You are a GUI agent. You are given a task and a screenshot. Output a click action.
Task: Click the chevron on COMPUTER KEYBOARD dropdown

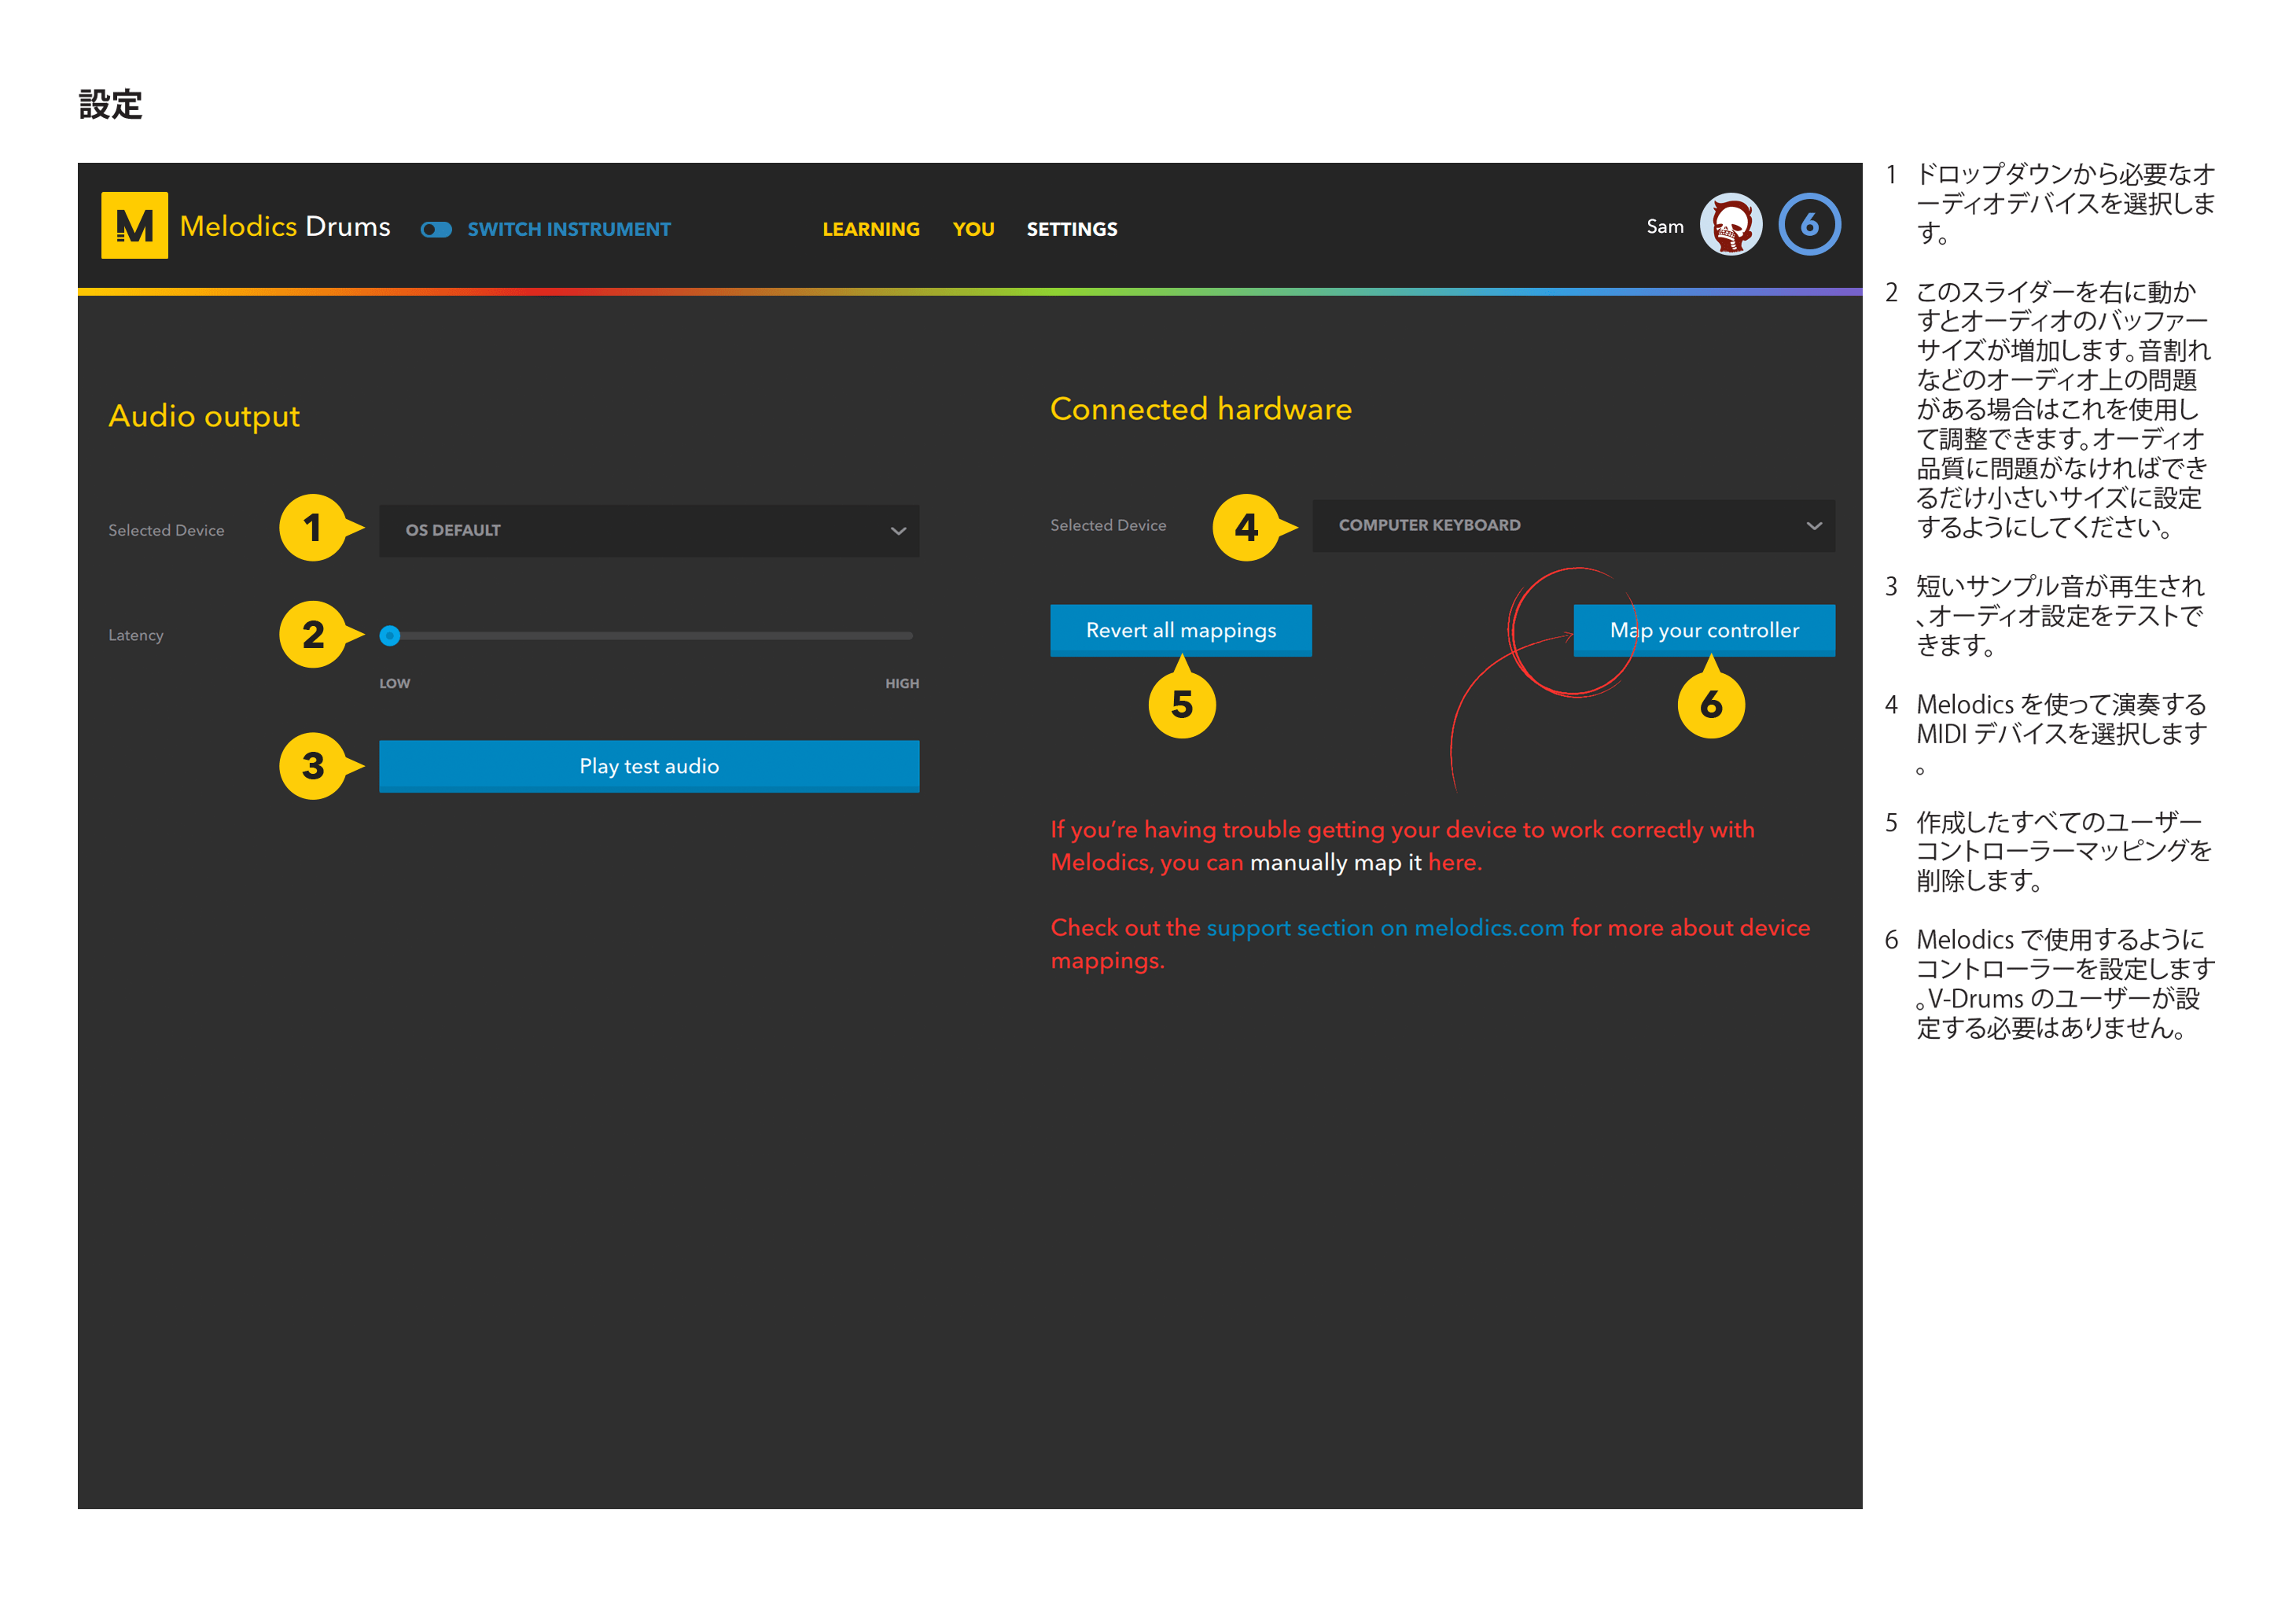(x=1814, y=526)
